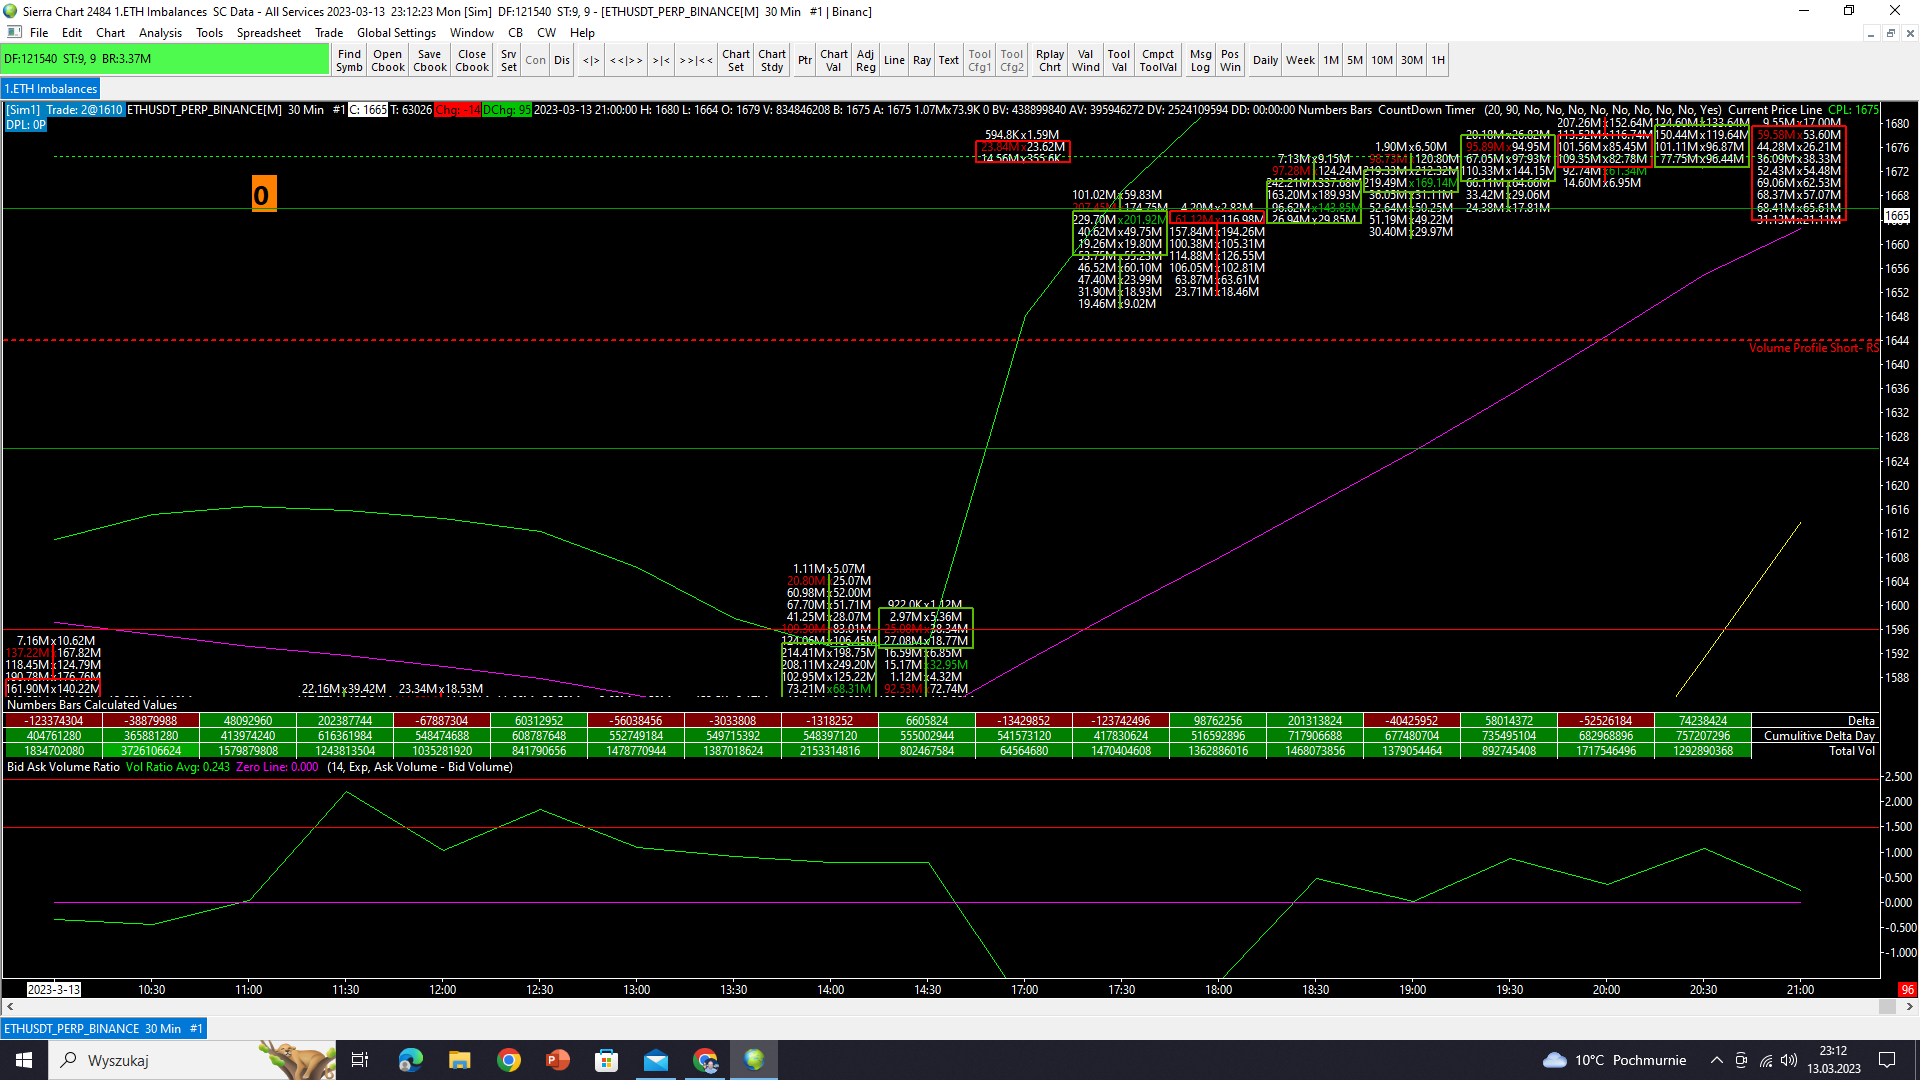
Task: Click the 1.ETH Imbalances chartbook tab
Action: [x=51, y=89]
